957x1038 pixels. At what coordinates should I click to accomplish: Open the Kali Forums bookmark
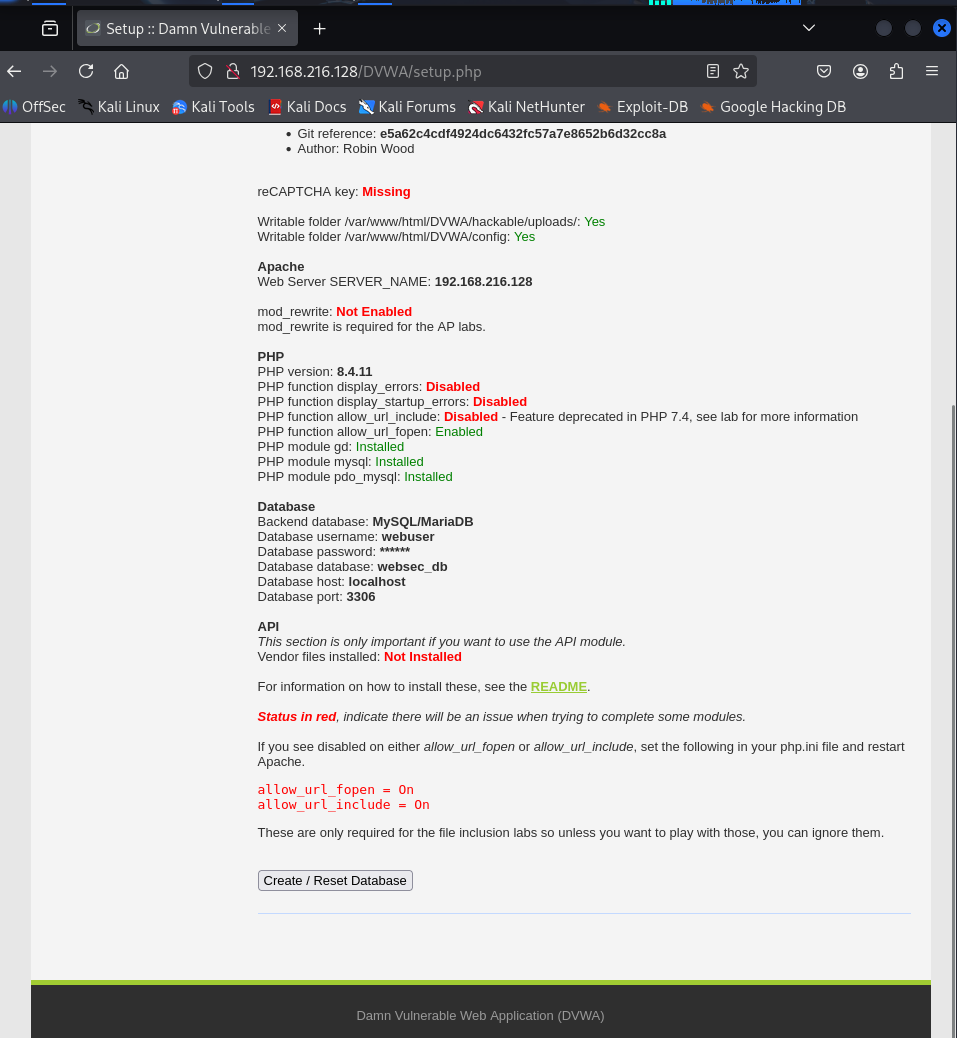pyautogui.click(x=407, y=107)
